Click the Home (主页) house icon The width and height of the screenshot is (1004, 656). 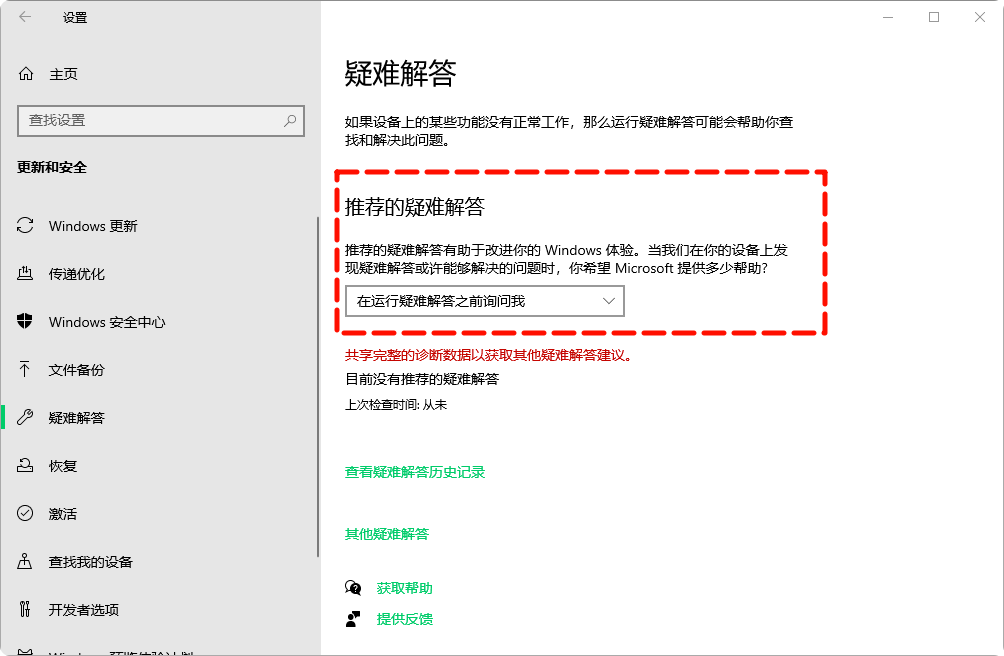point(26,74)
